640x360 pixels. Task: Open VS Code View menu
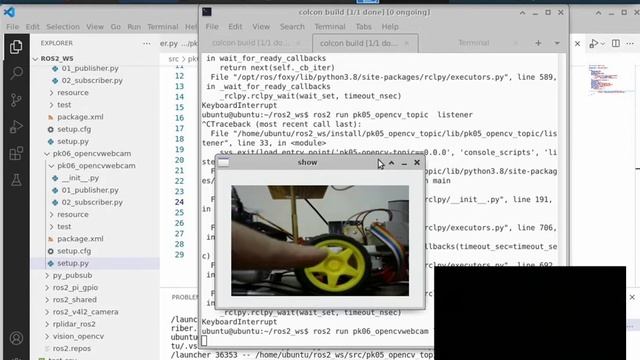pyautogui.click(x=95, y=27)
